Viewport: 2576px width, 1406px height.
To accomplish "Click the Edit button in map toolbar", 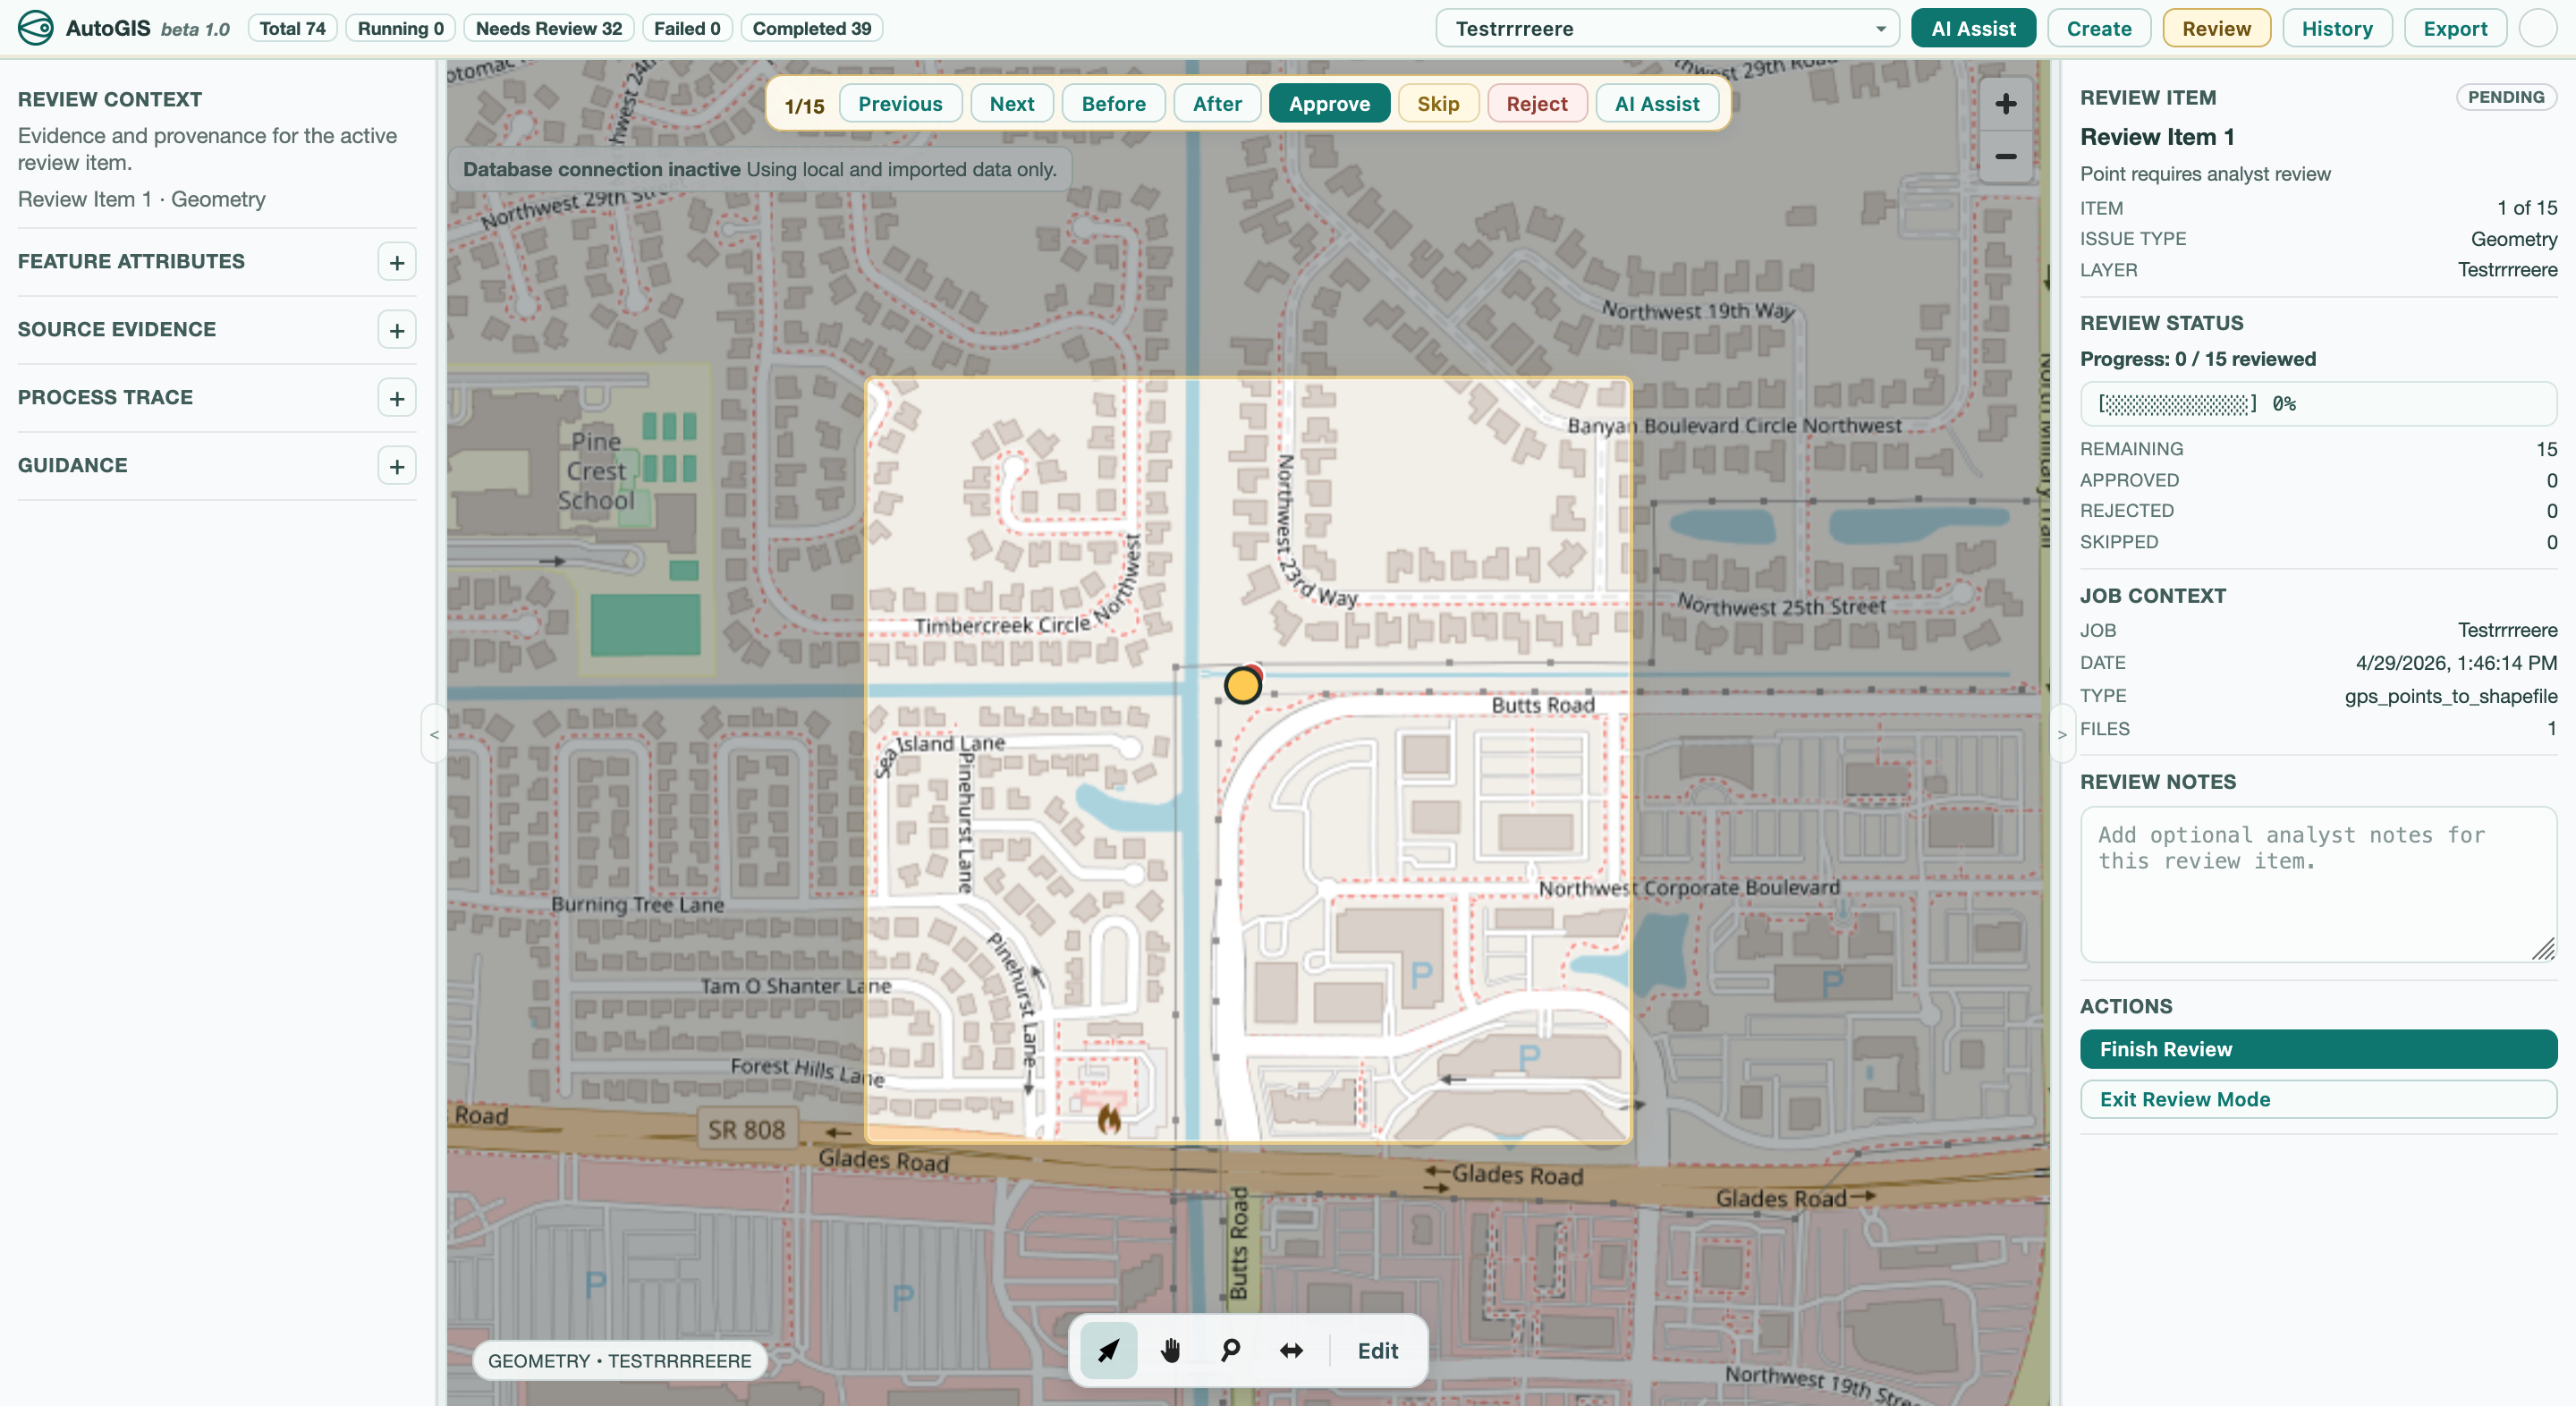I will (x=1378, y=1351).
